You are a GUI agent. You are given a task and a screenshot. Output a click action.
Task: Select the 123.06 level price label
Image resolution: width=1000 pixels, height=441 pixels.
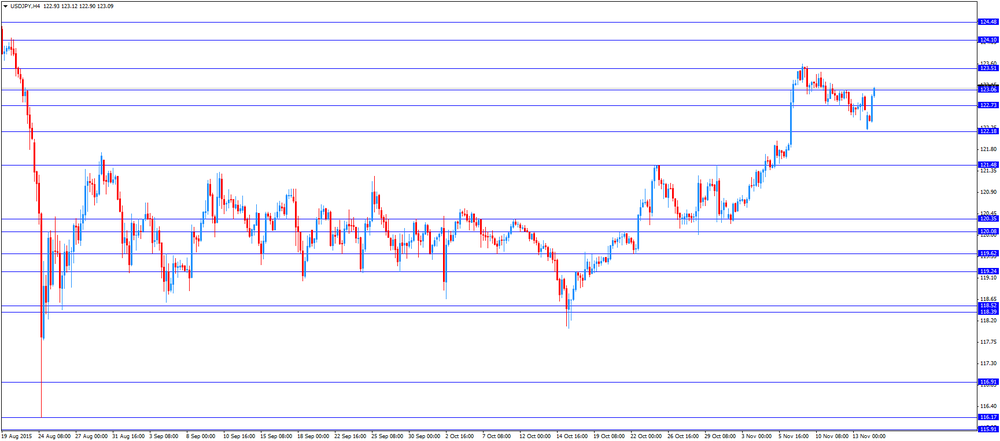(x=988, y=90)
